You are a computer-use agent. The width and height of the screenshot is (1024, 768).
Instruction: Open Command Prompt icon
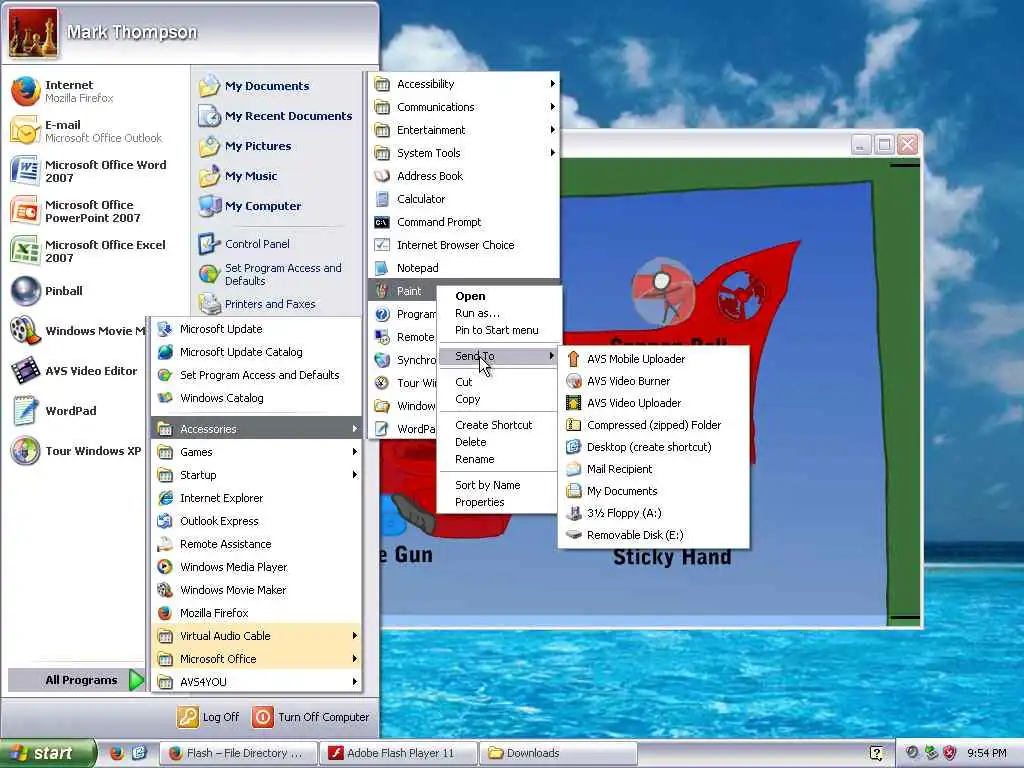(x=382, y=222)
